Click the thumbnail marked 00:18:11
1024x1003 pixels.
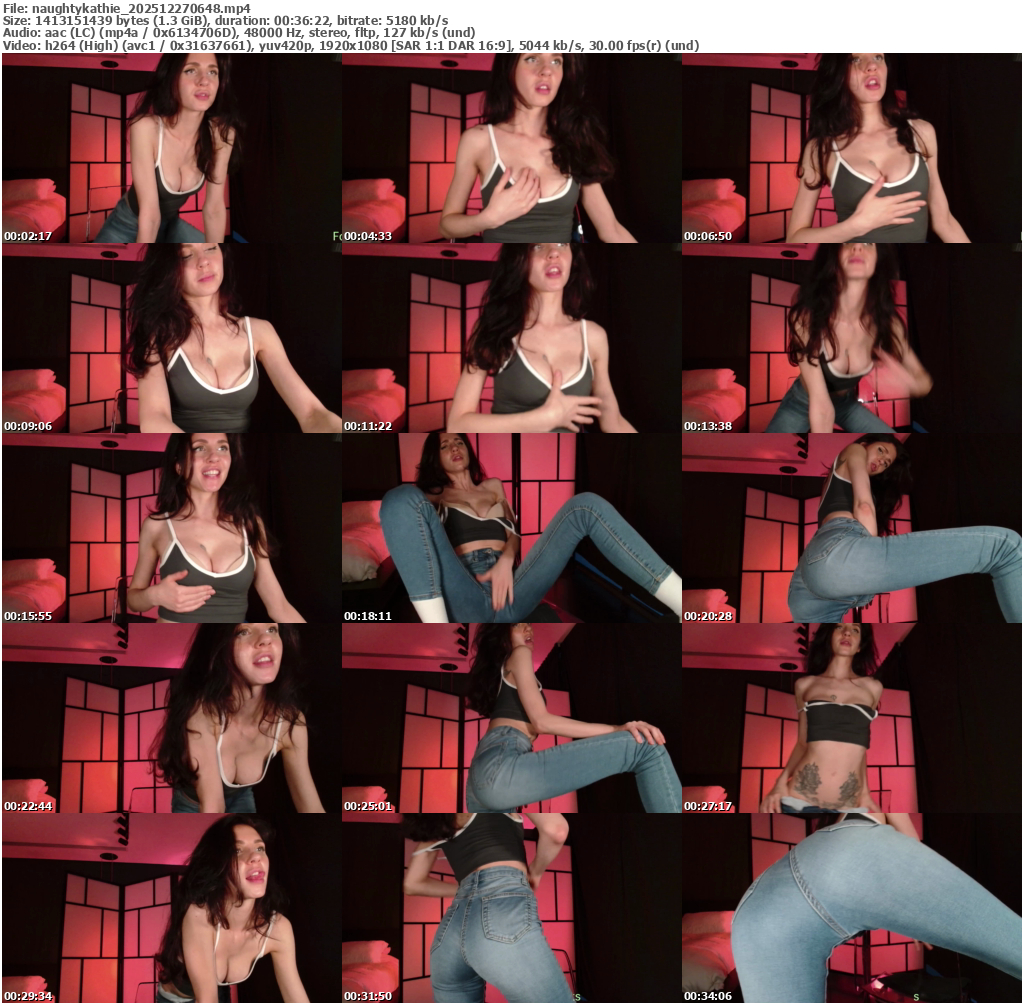point(511,528)
